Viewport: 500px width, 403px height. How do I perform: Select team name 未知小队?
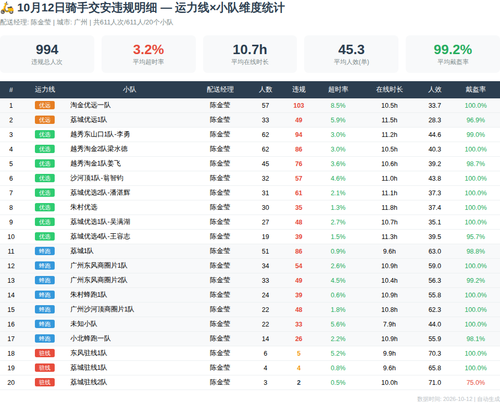click(84, 324)
